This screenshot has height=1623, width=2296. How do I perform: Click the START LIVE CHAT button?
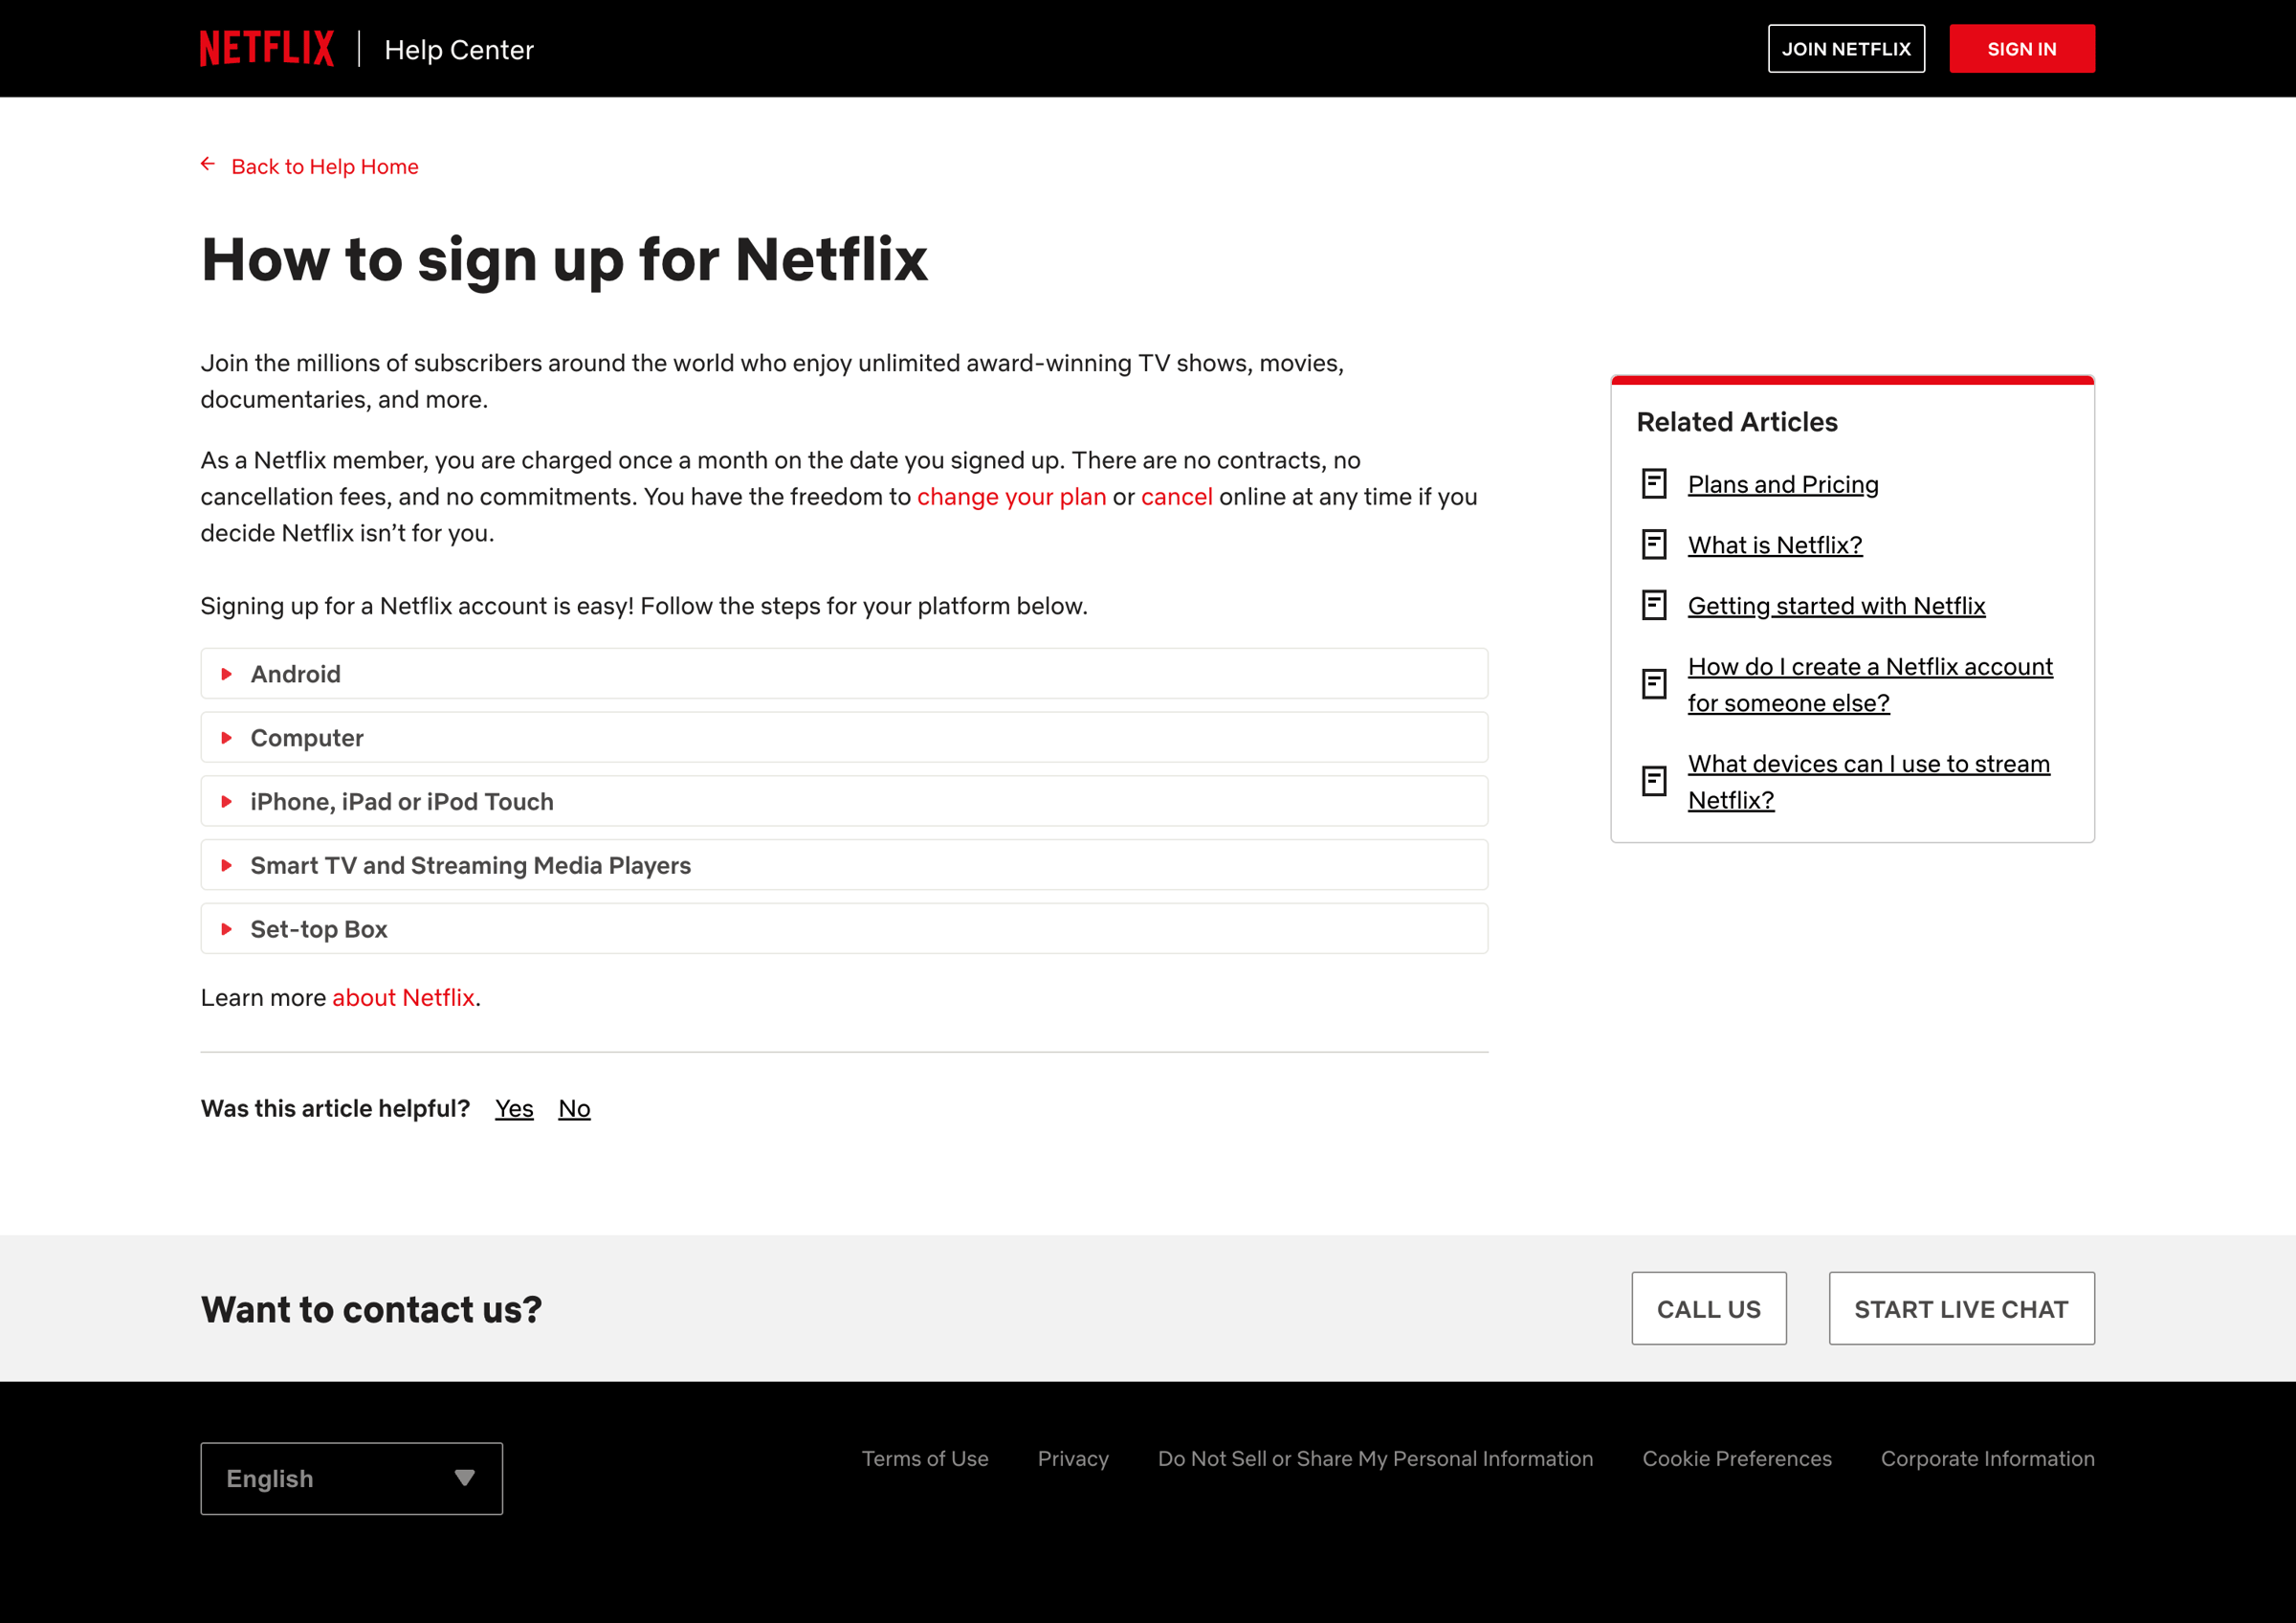point(1961,1309)
